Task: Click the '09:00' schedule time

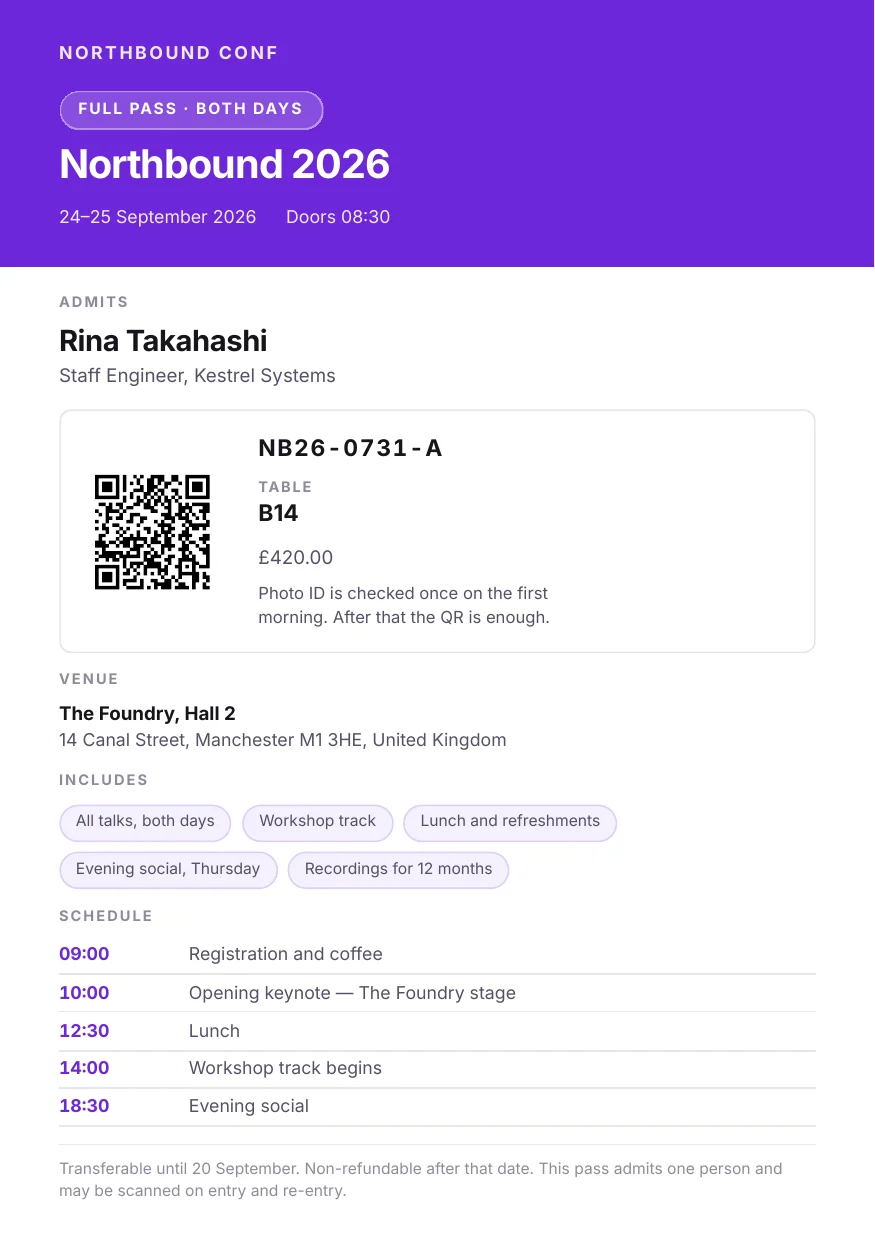Action: tap(84, 954)
